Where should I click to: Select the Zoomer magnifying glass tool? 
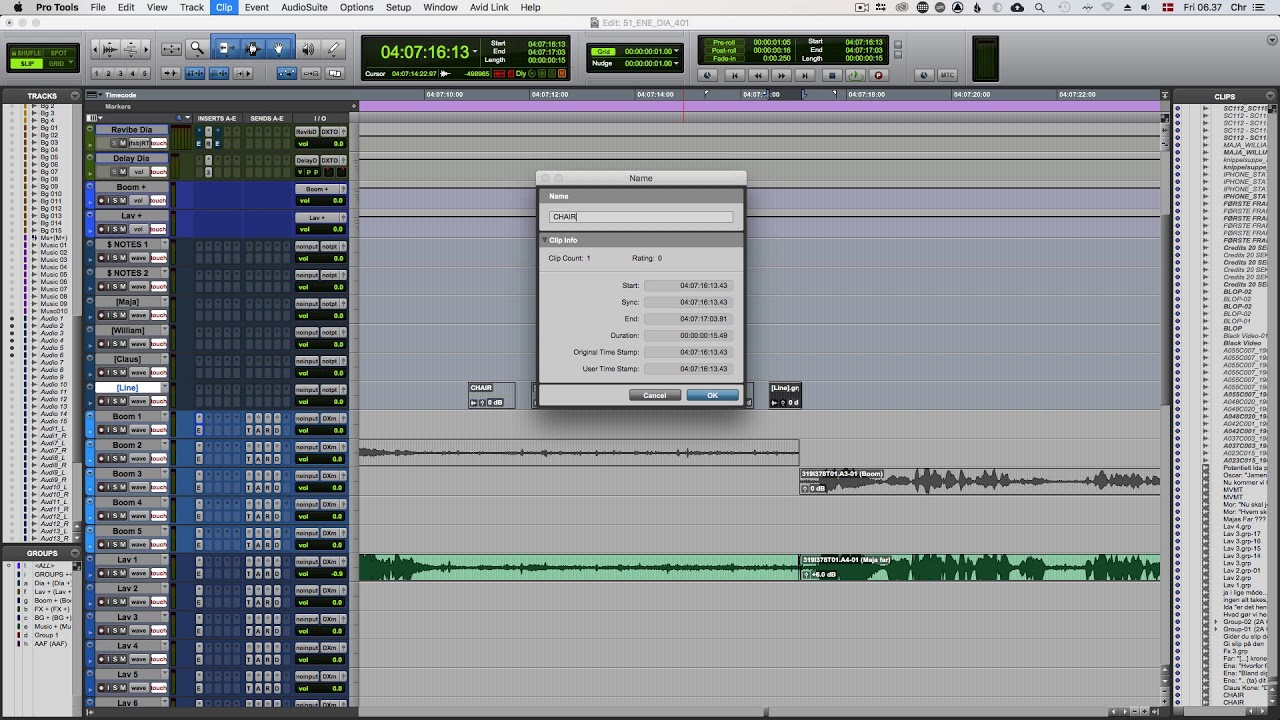tap(197, 48)
